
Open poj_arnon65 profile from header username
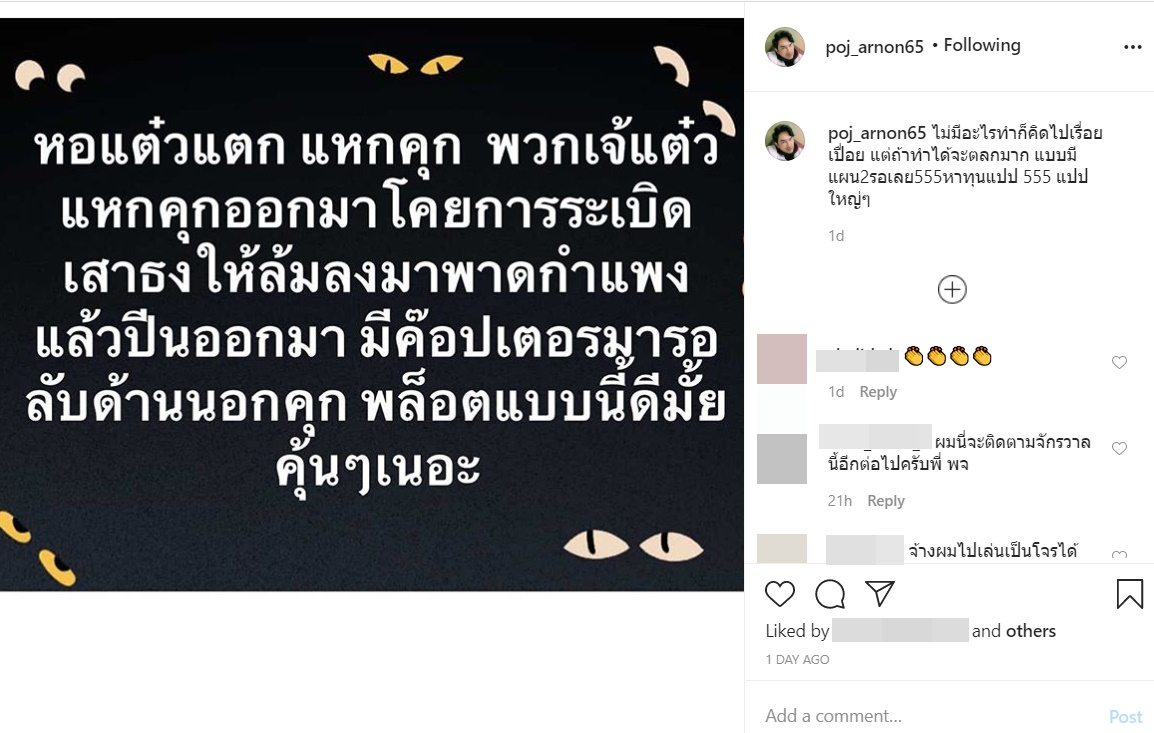tap(874, 46)
